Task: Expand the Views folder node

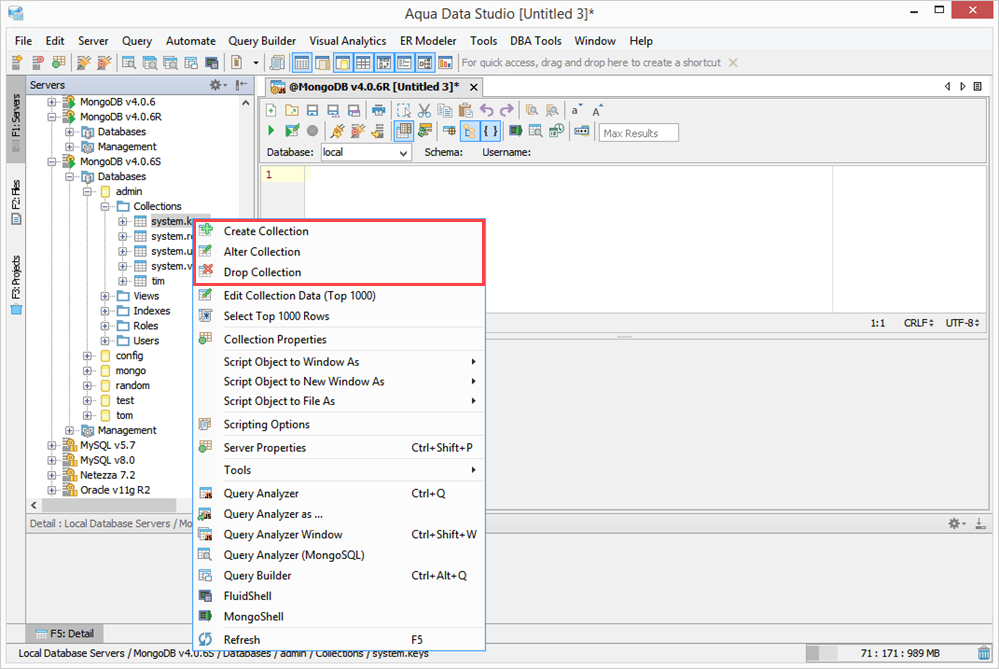Action: [x=105, y=296]
